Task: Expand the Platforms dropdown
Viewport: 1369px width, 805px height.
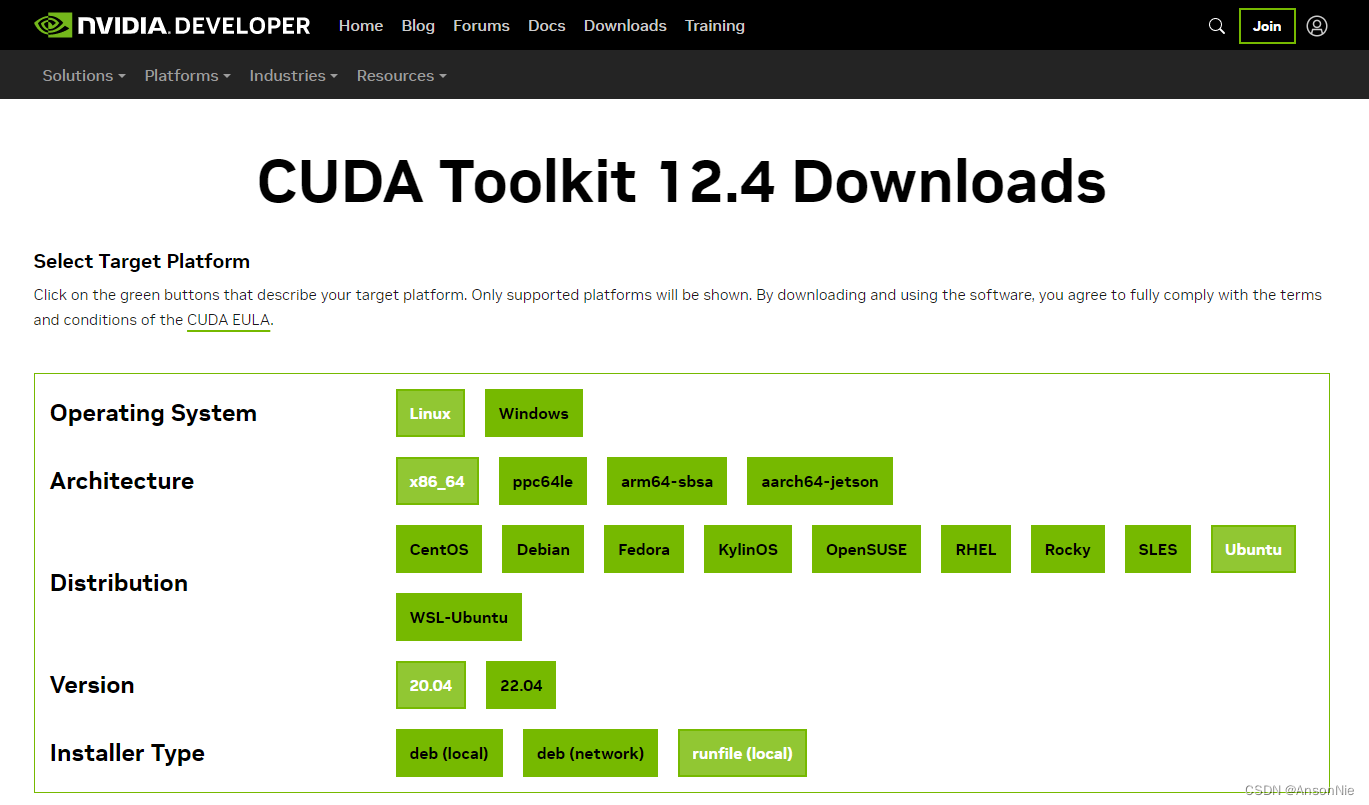Action: (x=187, y=75)
